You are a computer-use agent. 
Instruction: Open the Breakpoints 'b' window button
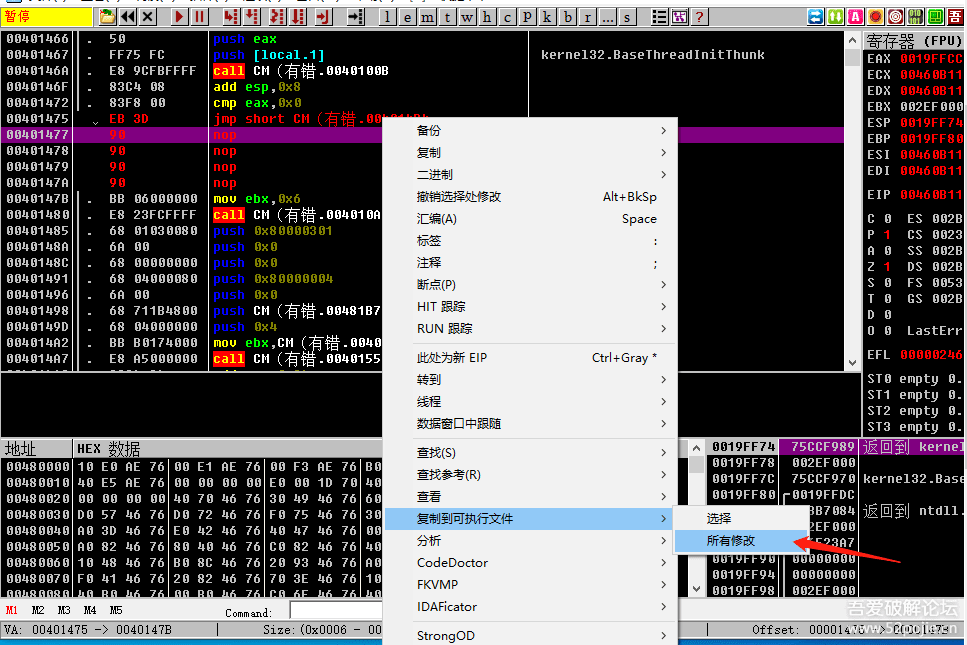coord(569,17)
